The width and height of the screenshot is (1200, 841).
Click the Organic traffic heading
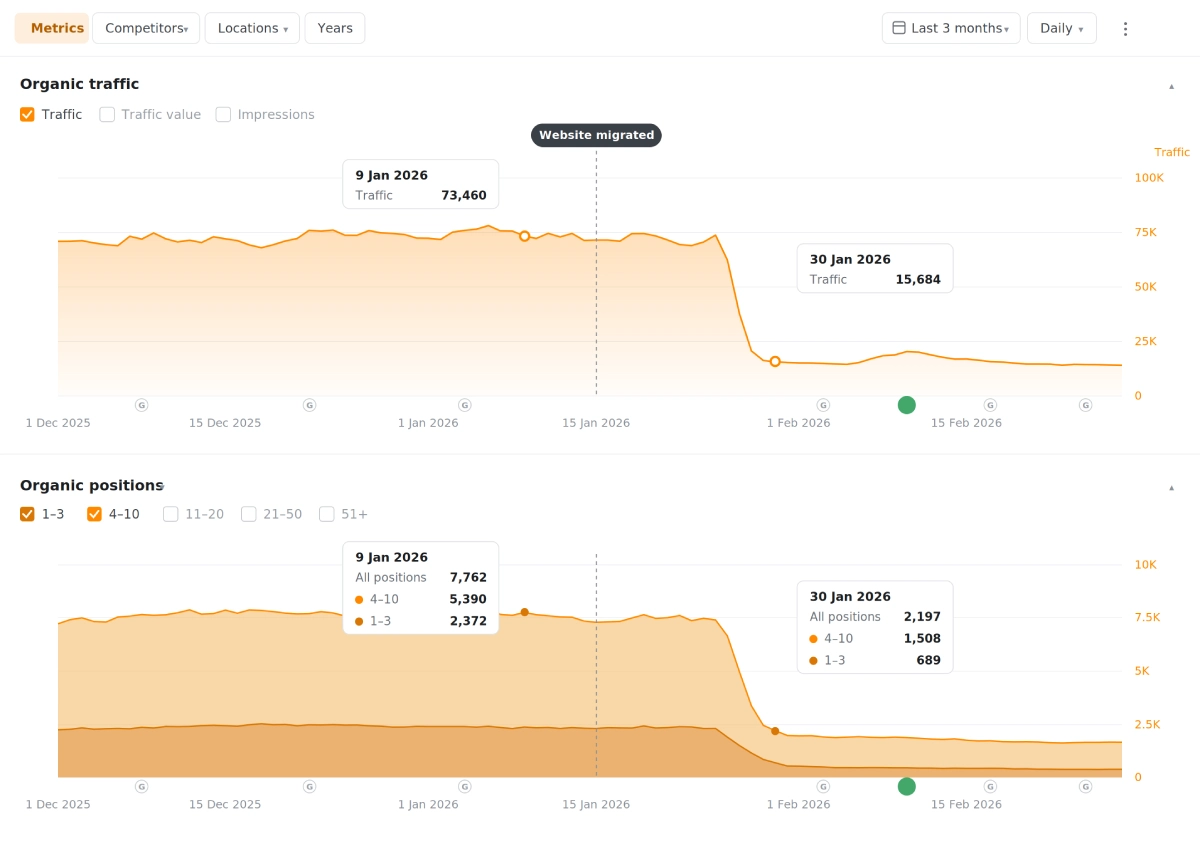click(x=80, y=84)
